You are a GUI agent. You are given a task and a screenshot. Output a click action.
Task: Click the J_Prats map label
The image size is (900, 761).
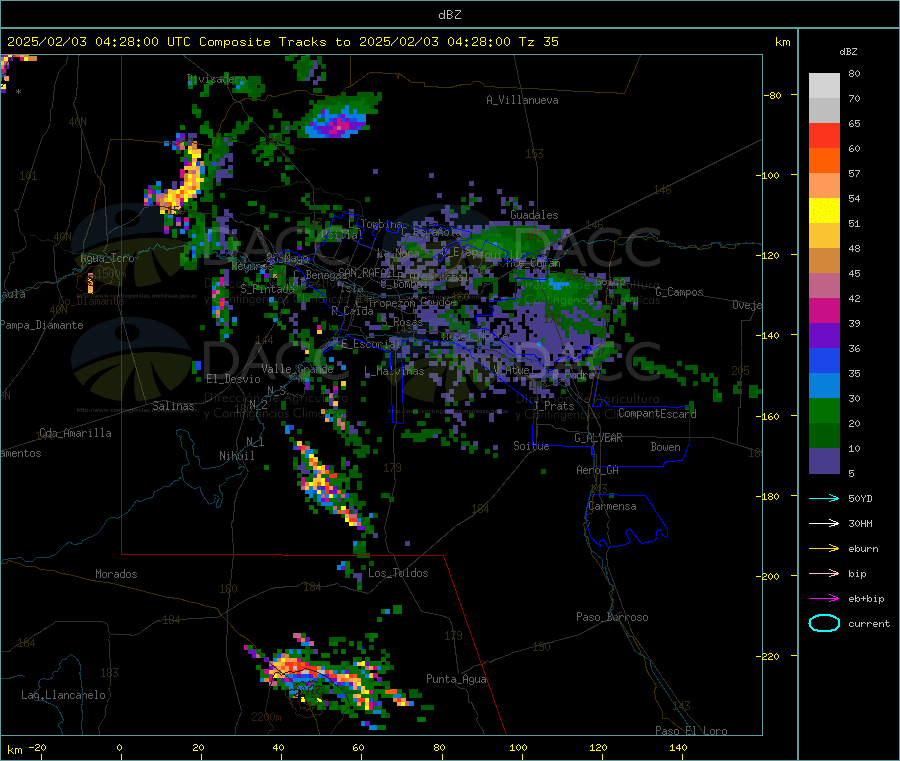coord(554,406)
